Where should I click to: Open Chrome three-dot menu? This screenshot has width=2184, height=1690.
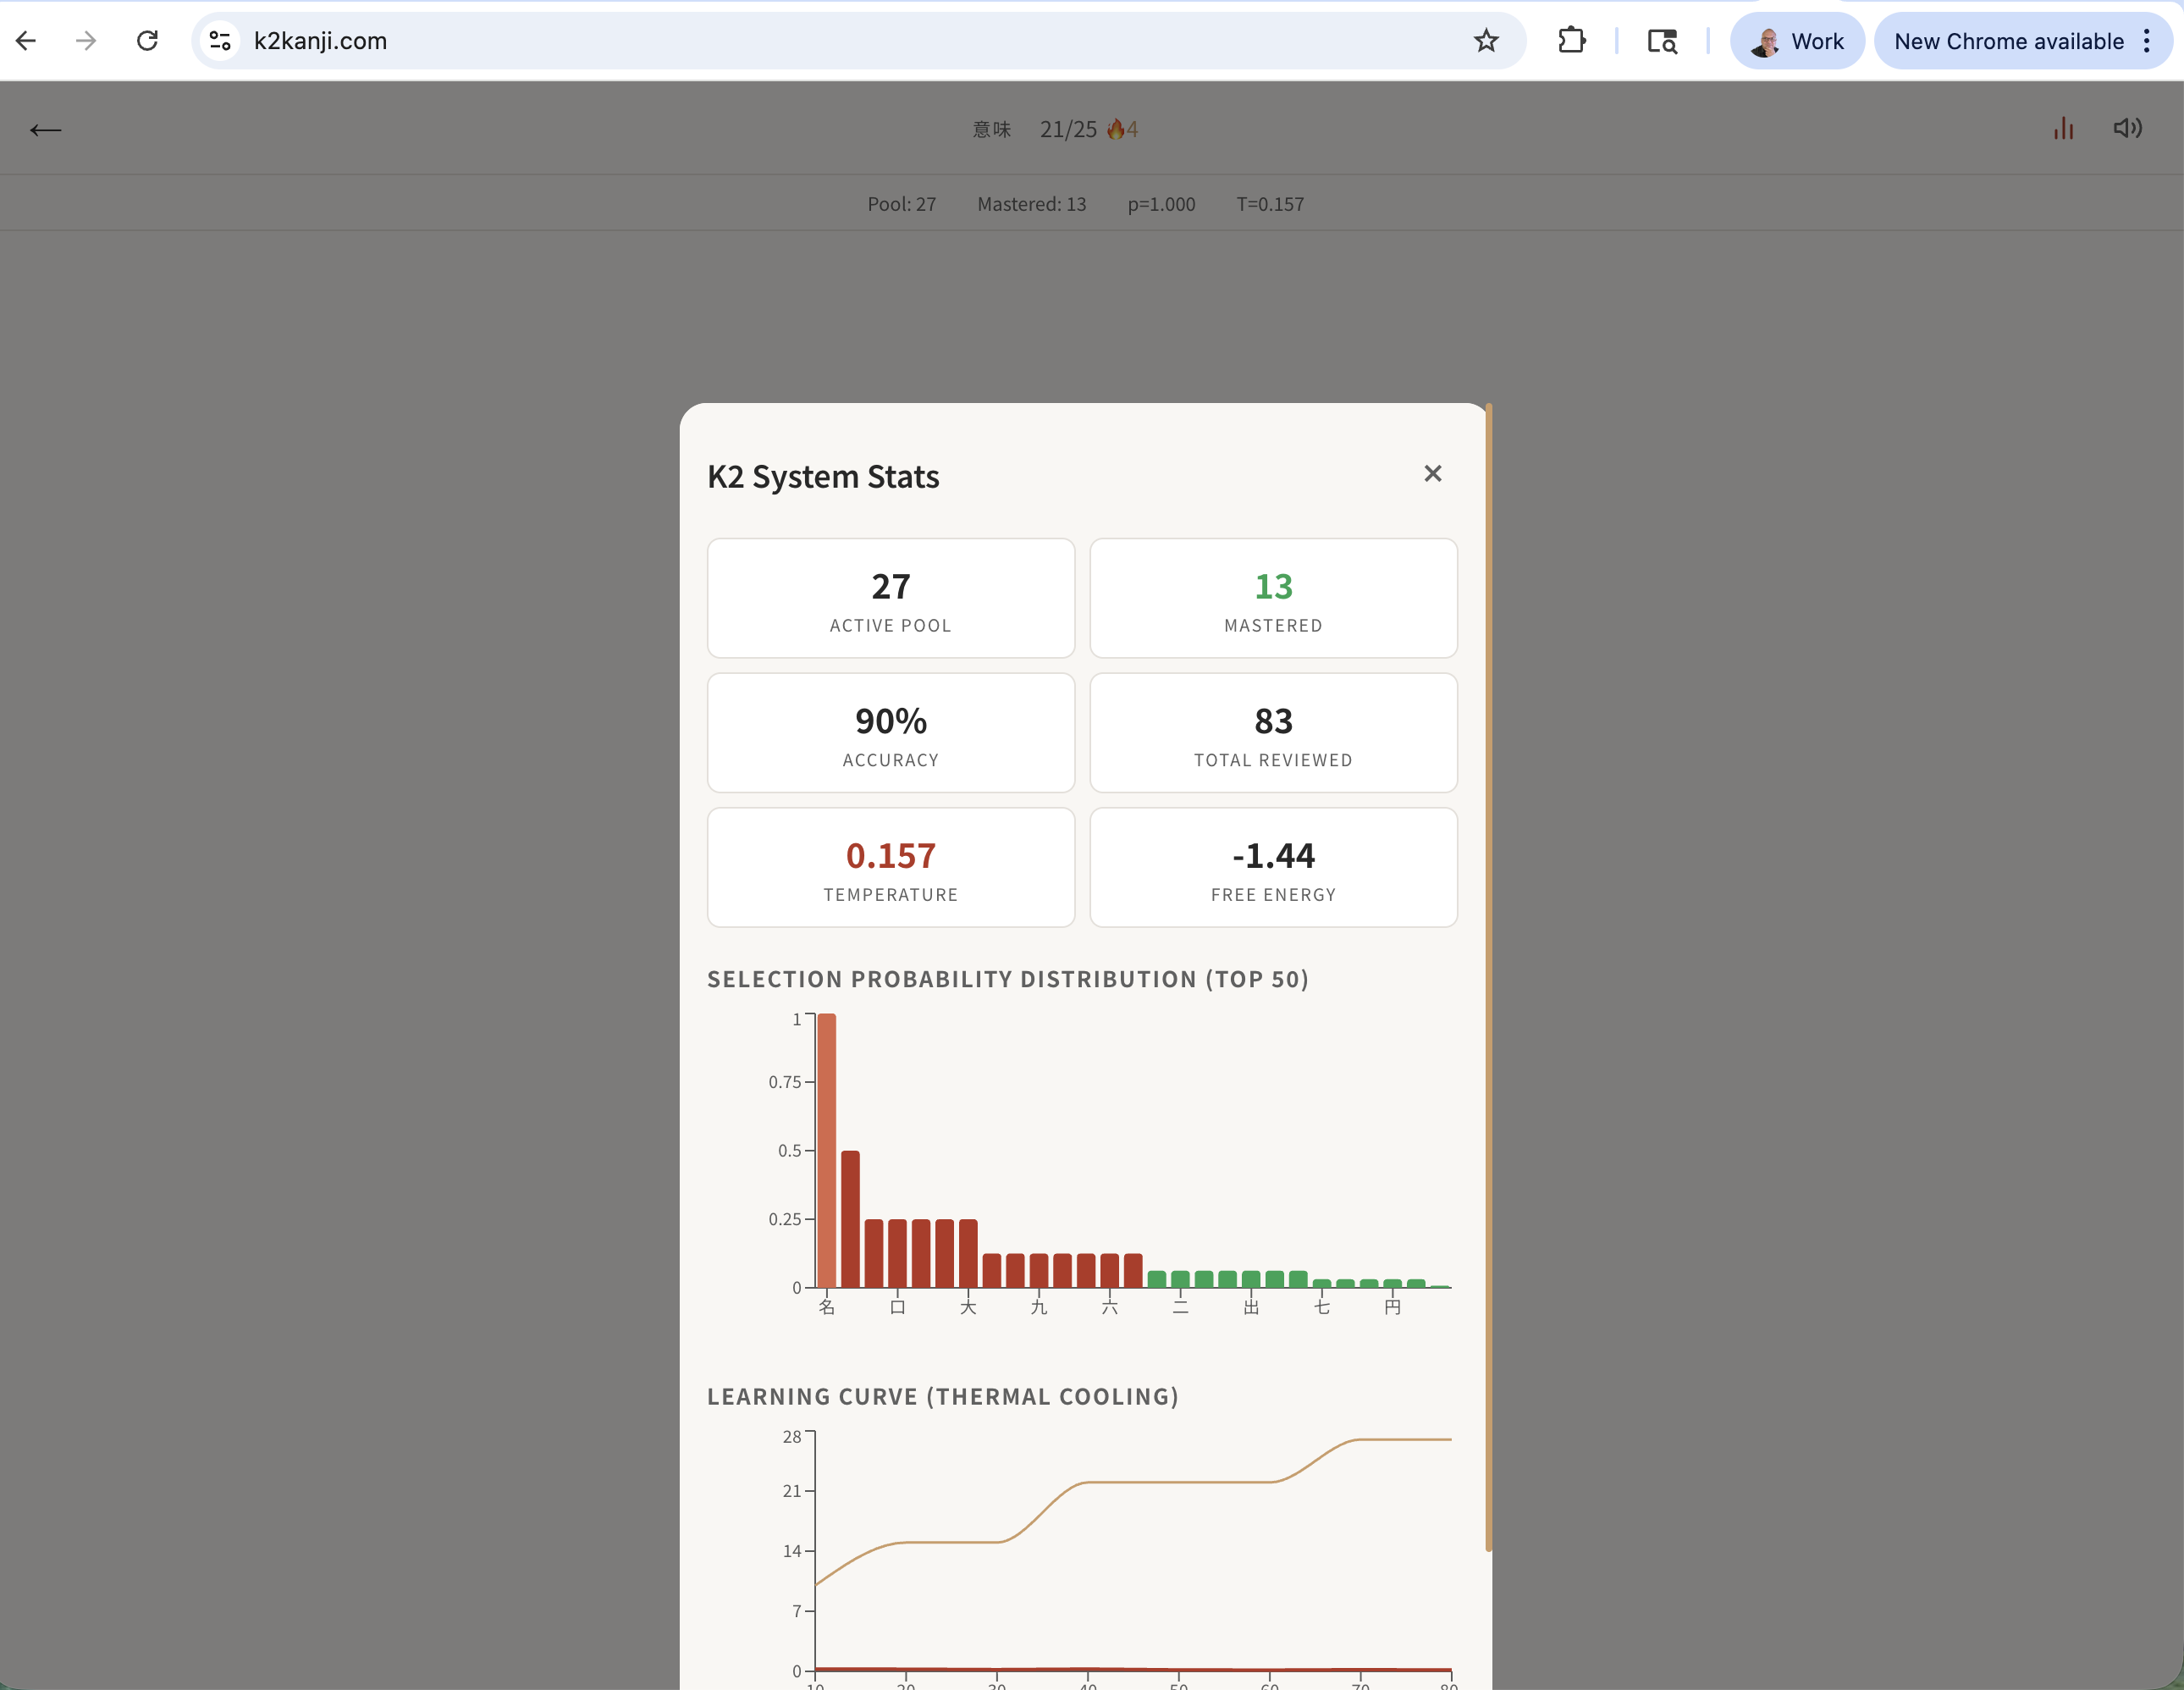[x=2146, y=41]
